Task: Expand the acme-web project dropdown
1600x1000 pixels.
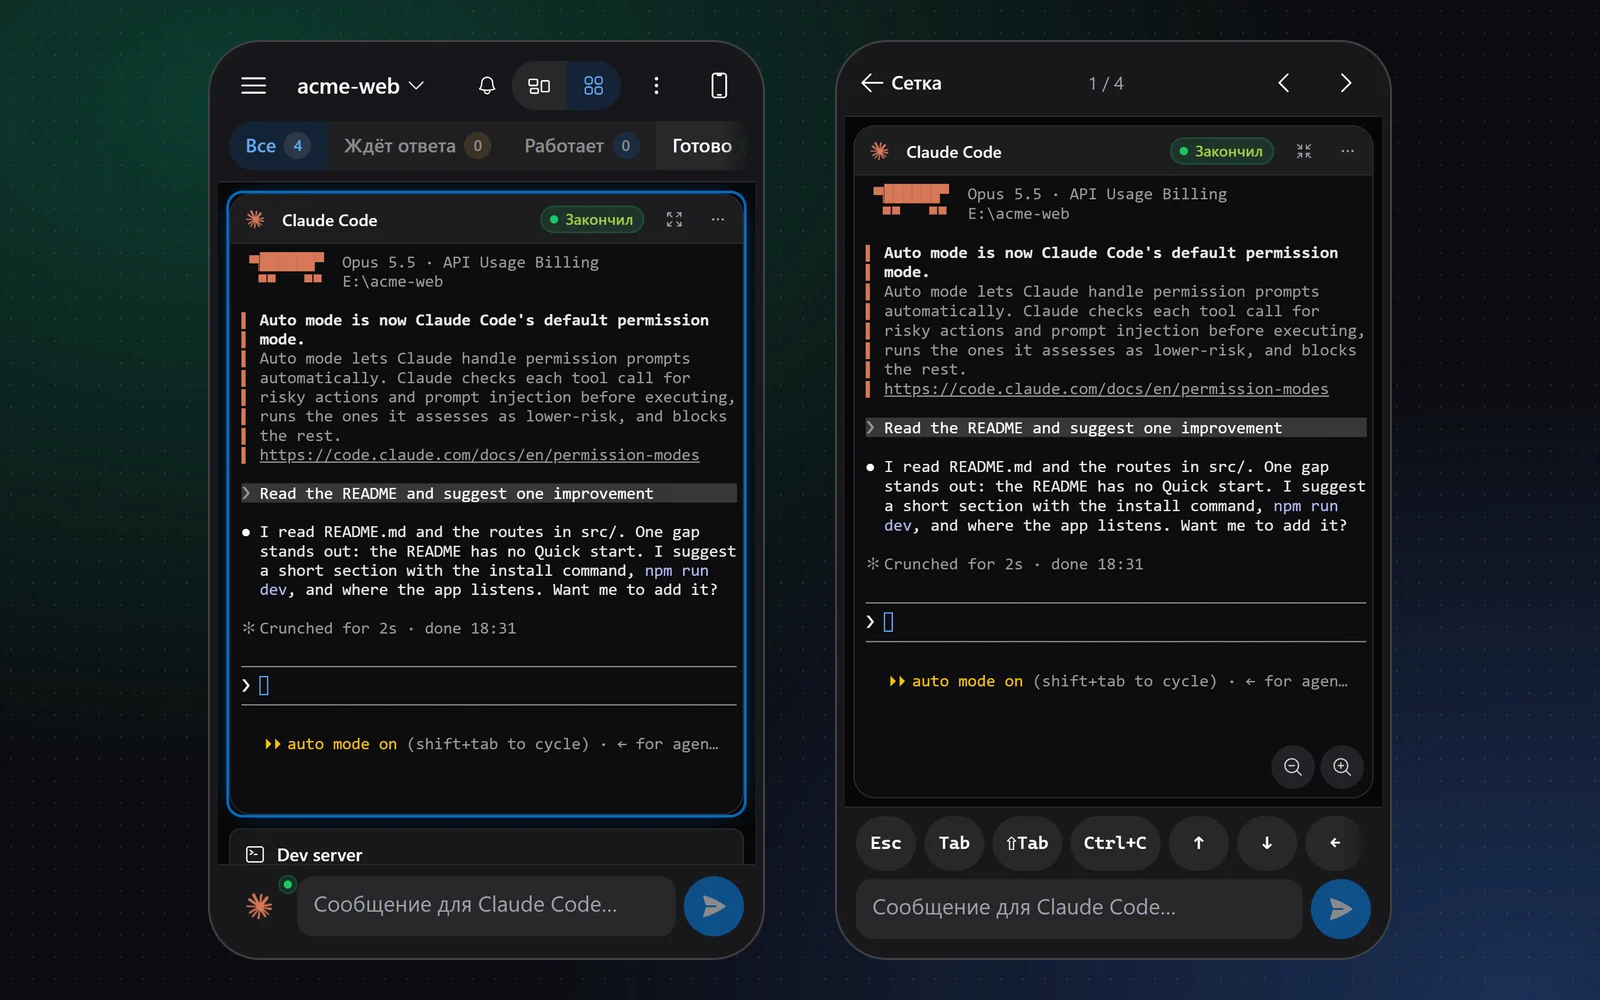Action: coord(361,86)
